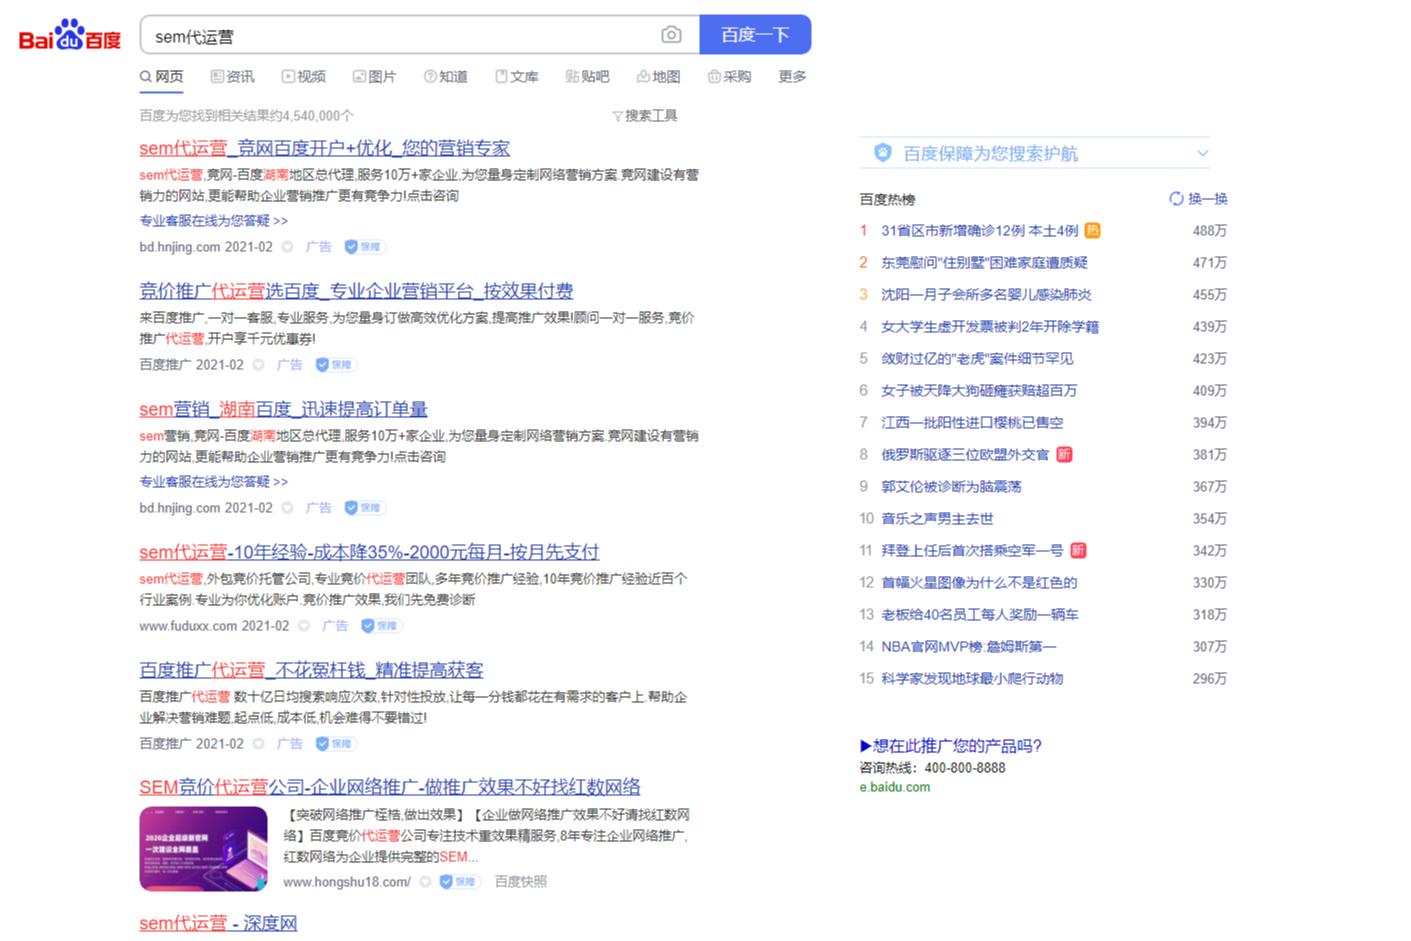Refresh hot list with 换一换

point(1198,199)
